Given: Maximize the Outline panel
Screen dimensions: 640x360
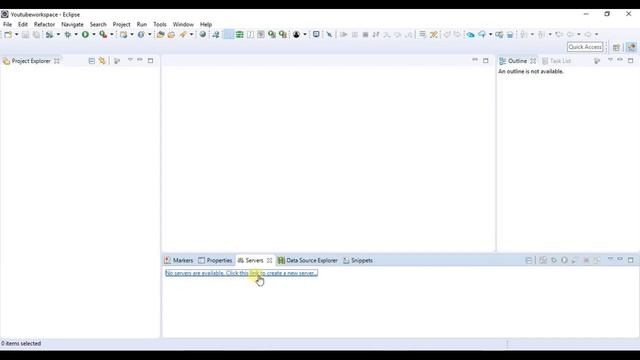Looking at the screenshot, I should (x=631, y=60).
